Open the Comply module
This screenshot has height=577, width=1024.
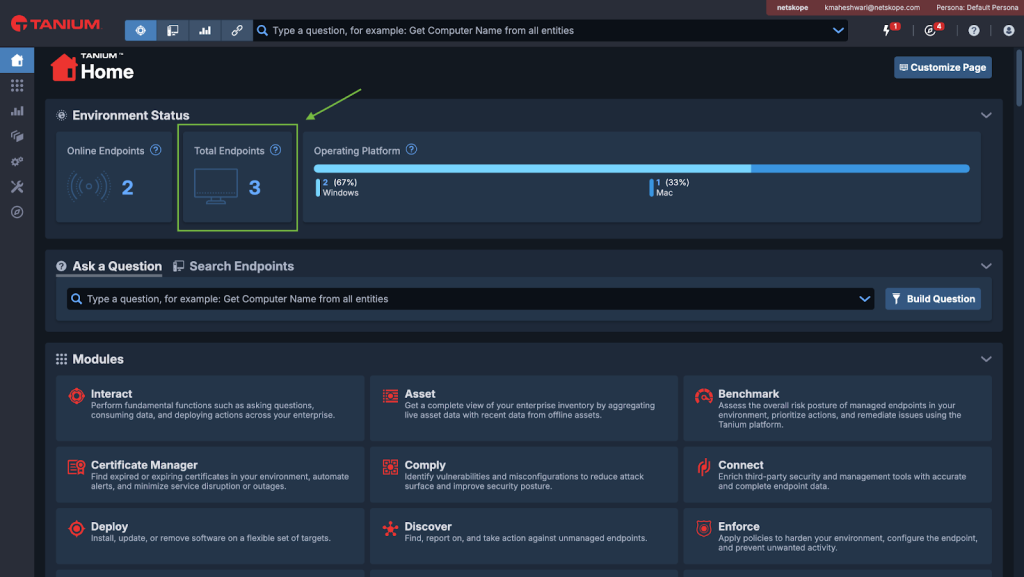(524, 475)
